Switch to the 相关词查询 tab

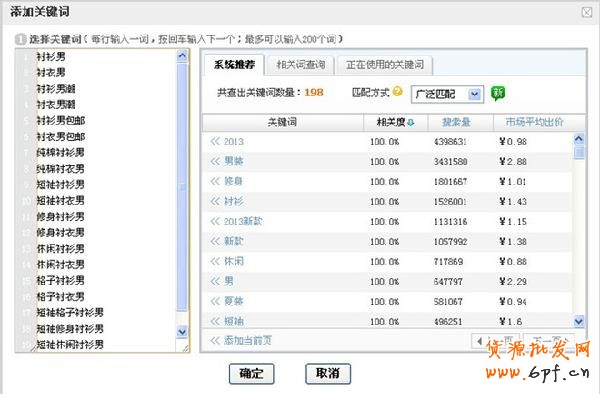click(301, 65)
